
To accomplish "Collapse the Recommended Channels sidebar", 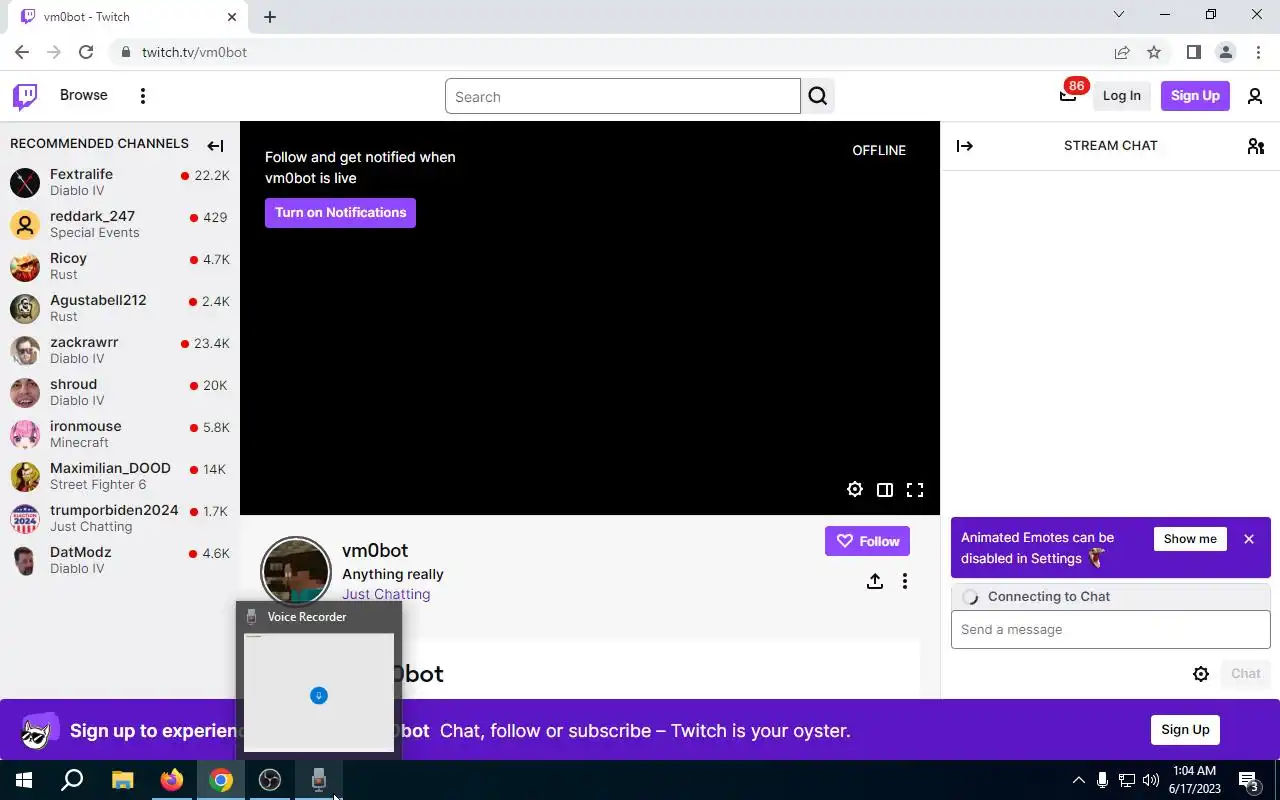I will (x=215, y=146).
